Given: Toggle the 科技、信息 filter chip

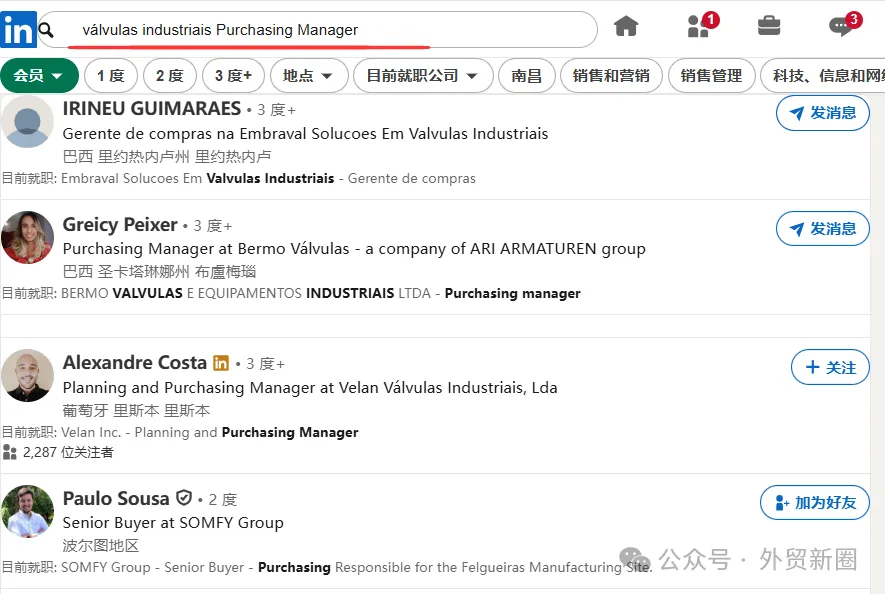Looking at the screenshot, I should coord(823,76).
